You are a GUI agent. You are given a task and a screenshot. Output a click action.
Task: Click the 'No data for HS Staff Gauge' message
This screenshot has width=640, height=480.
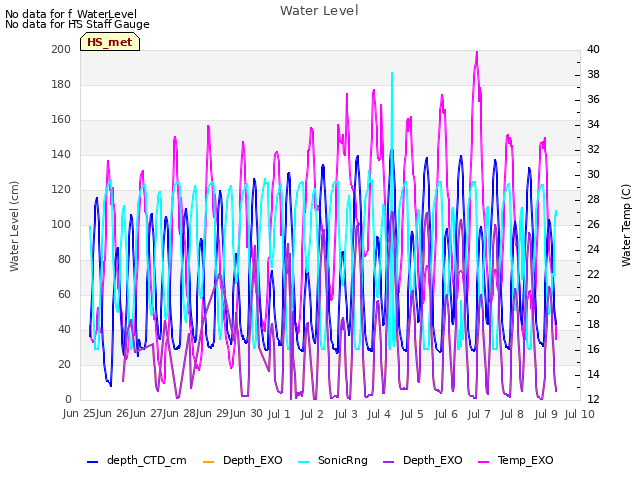[77, 24]
